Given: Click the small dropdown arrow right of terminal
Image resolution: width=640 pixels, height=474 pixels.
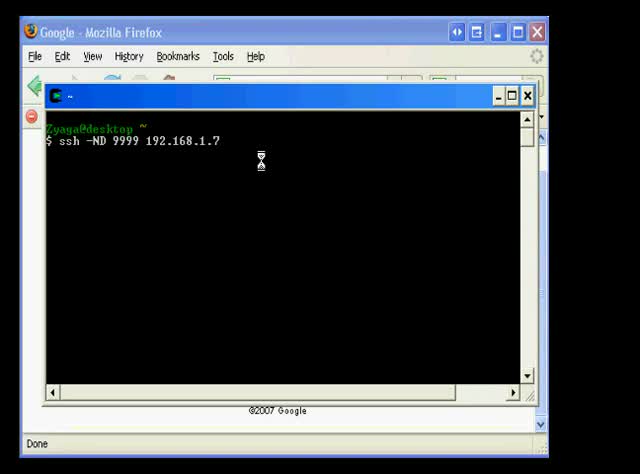Looking at the screenshot, I should [x=542, y=117].
